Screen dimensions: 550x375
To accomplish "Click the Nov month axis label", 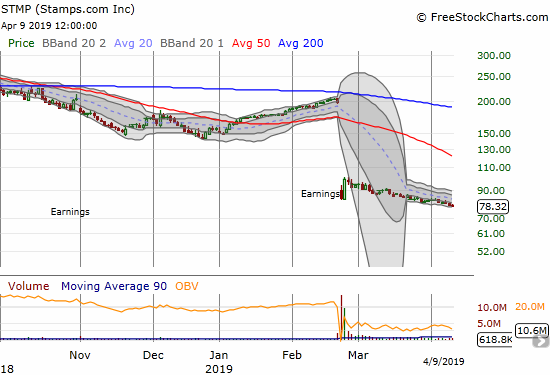I will point(80,355).
